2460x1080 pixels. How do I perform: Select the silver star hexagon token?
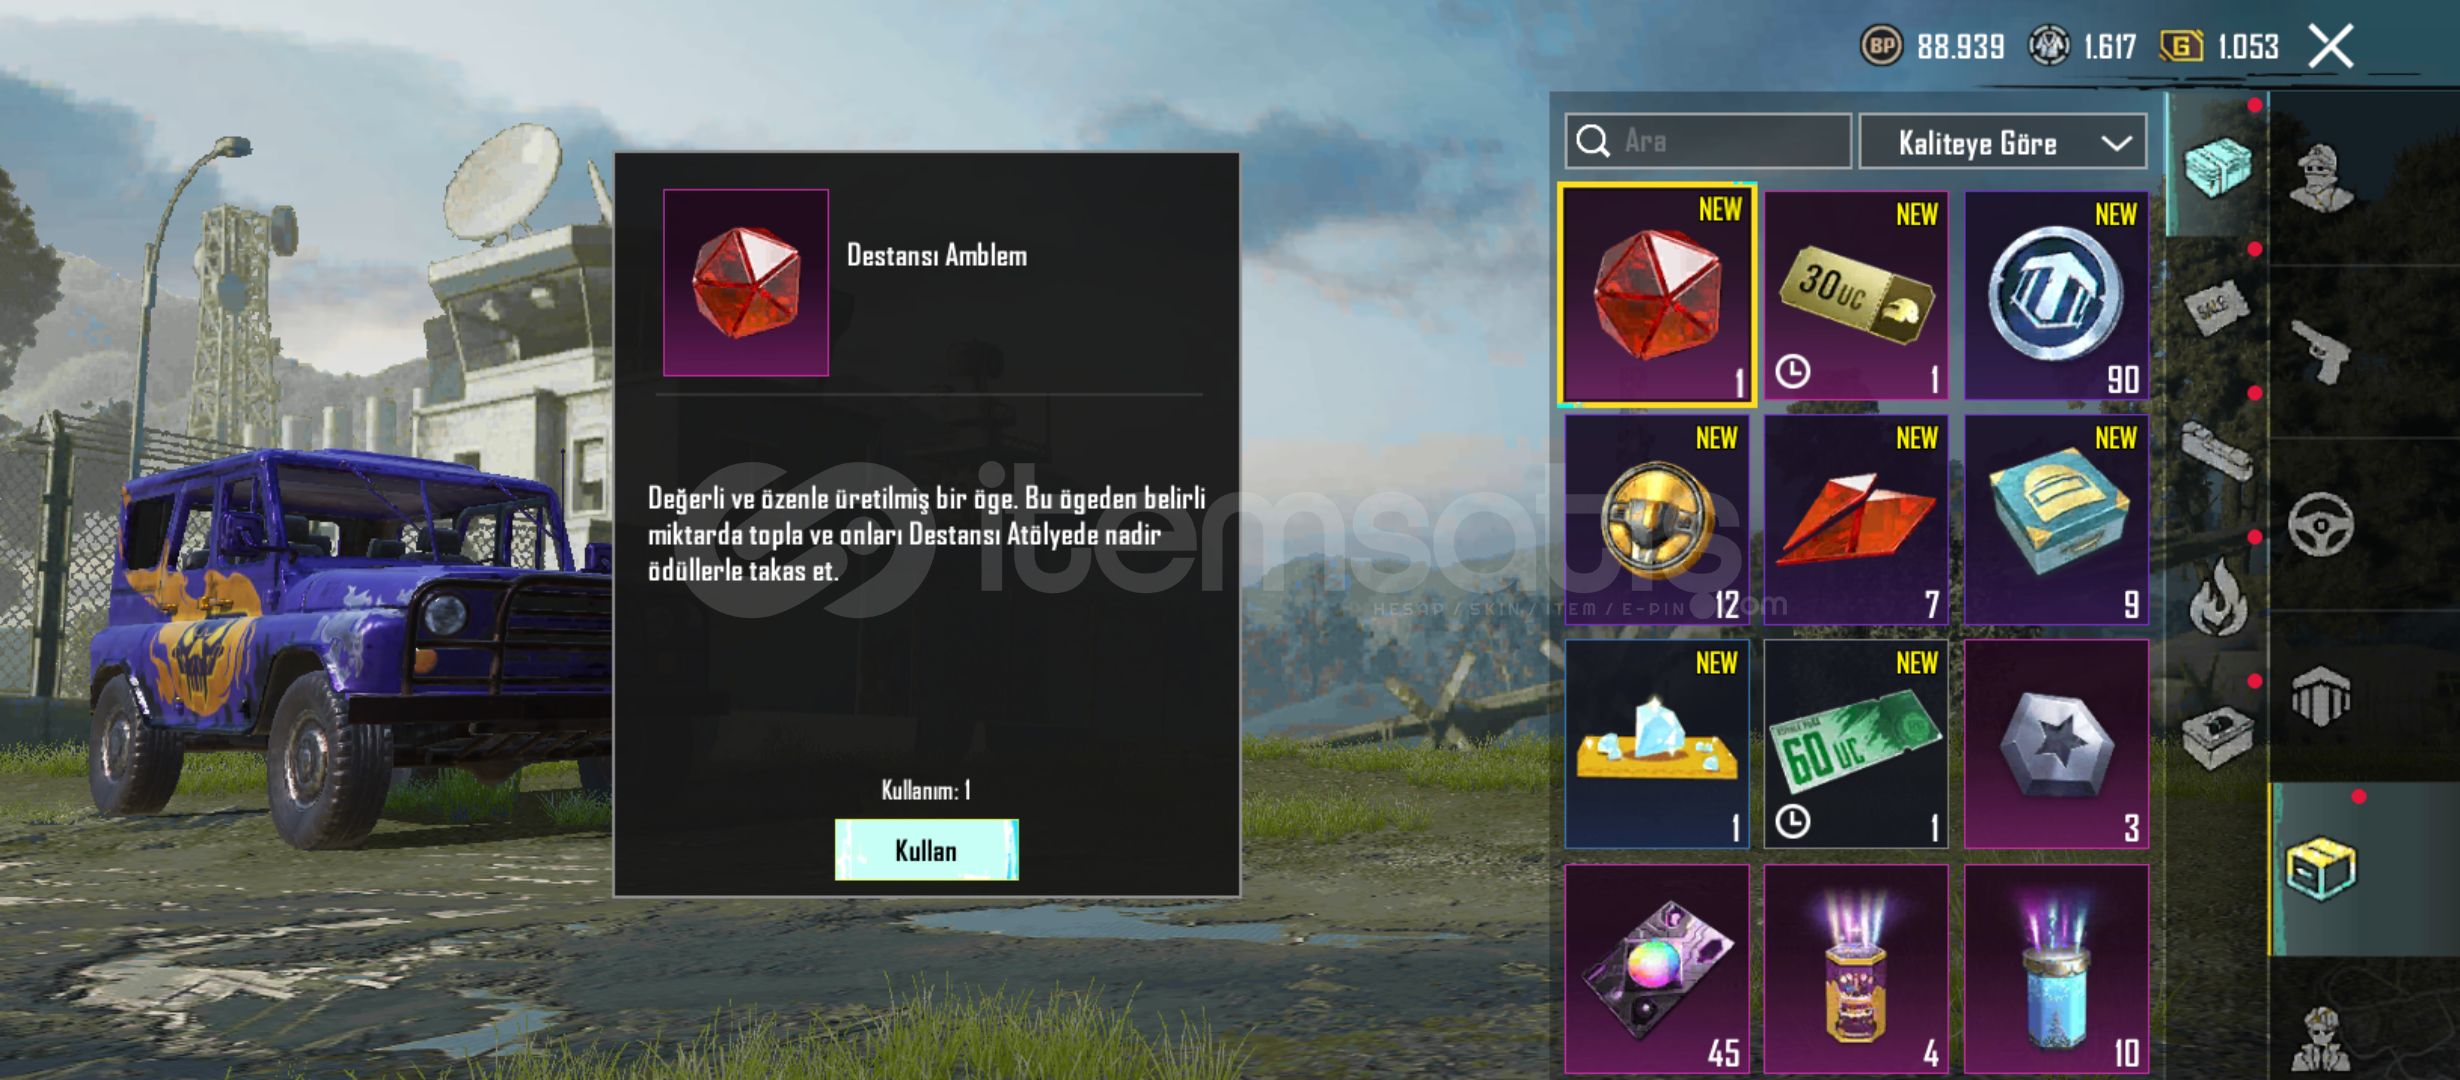(x=2056, y=744)
